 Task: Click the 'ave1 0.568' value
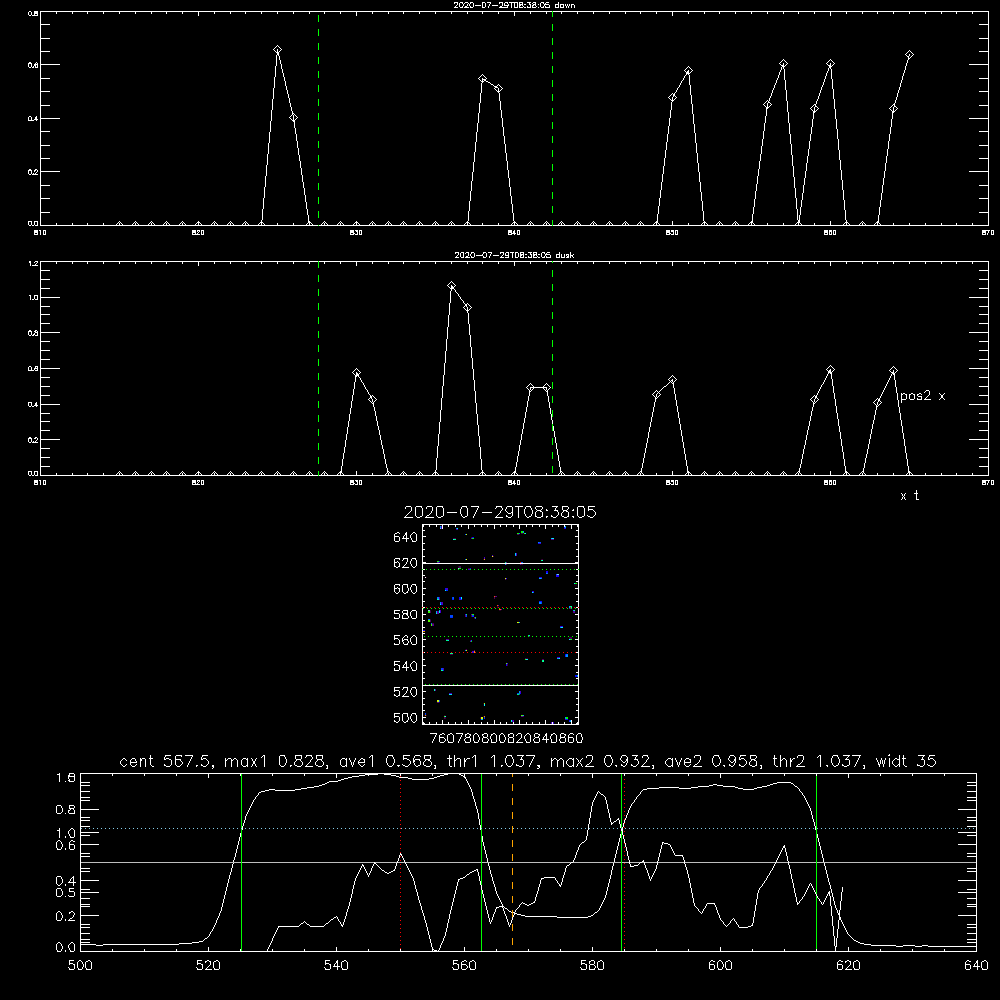[388, 761]
